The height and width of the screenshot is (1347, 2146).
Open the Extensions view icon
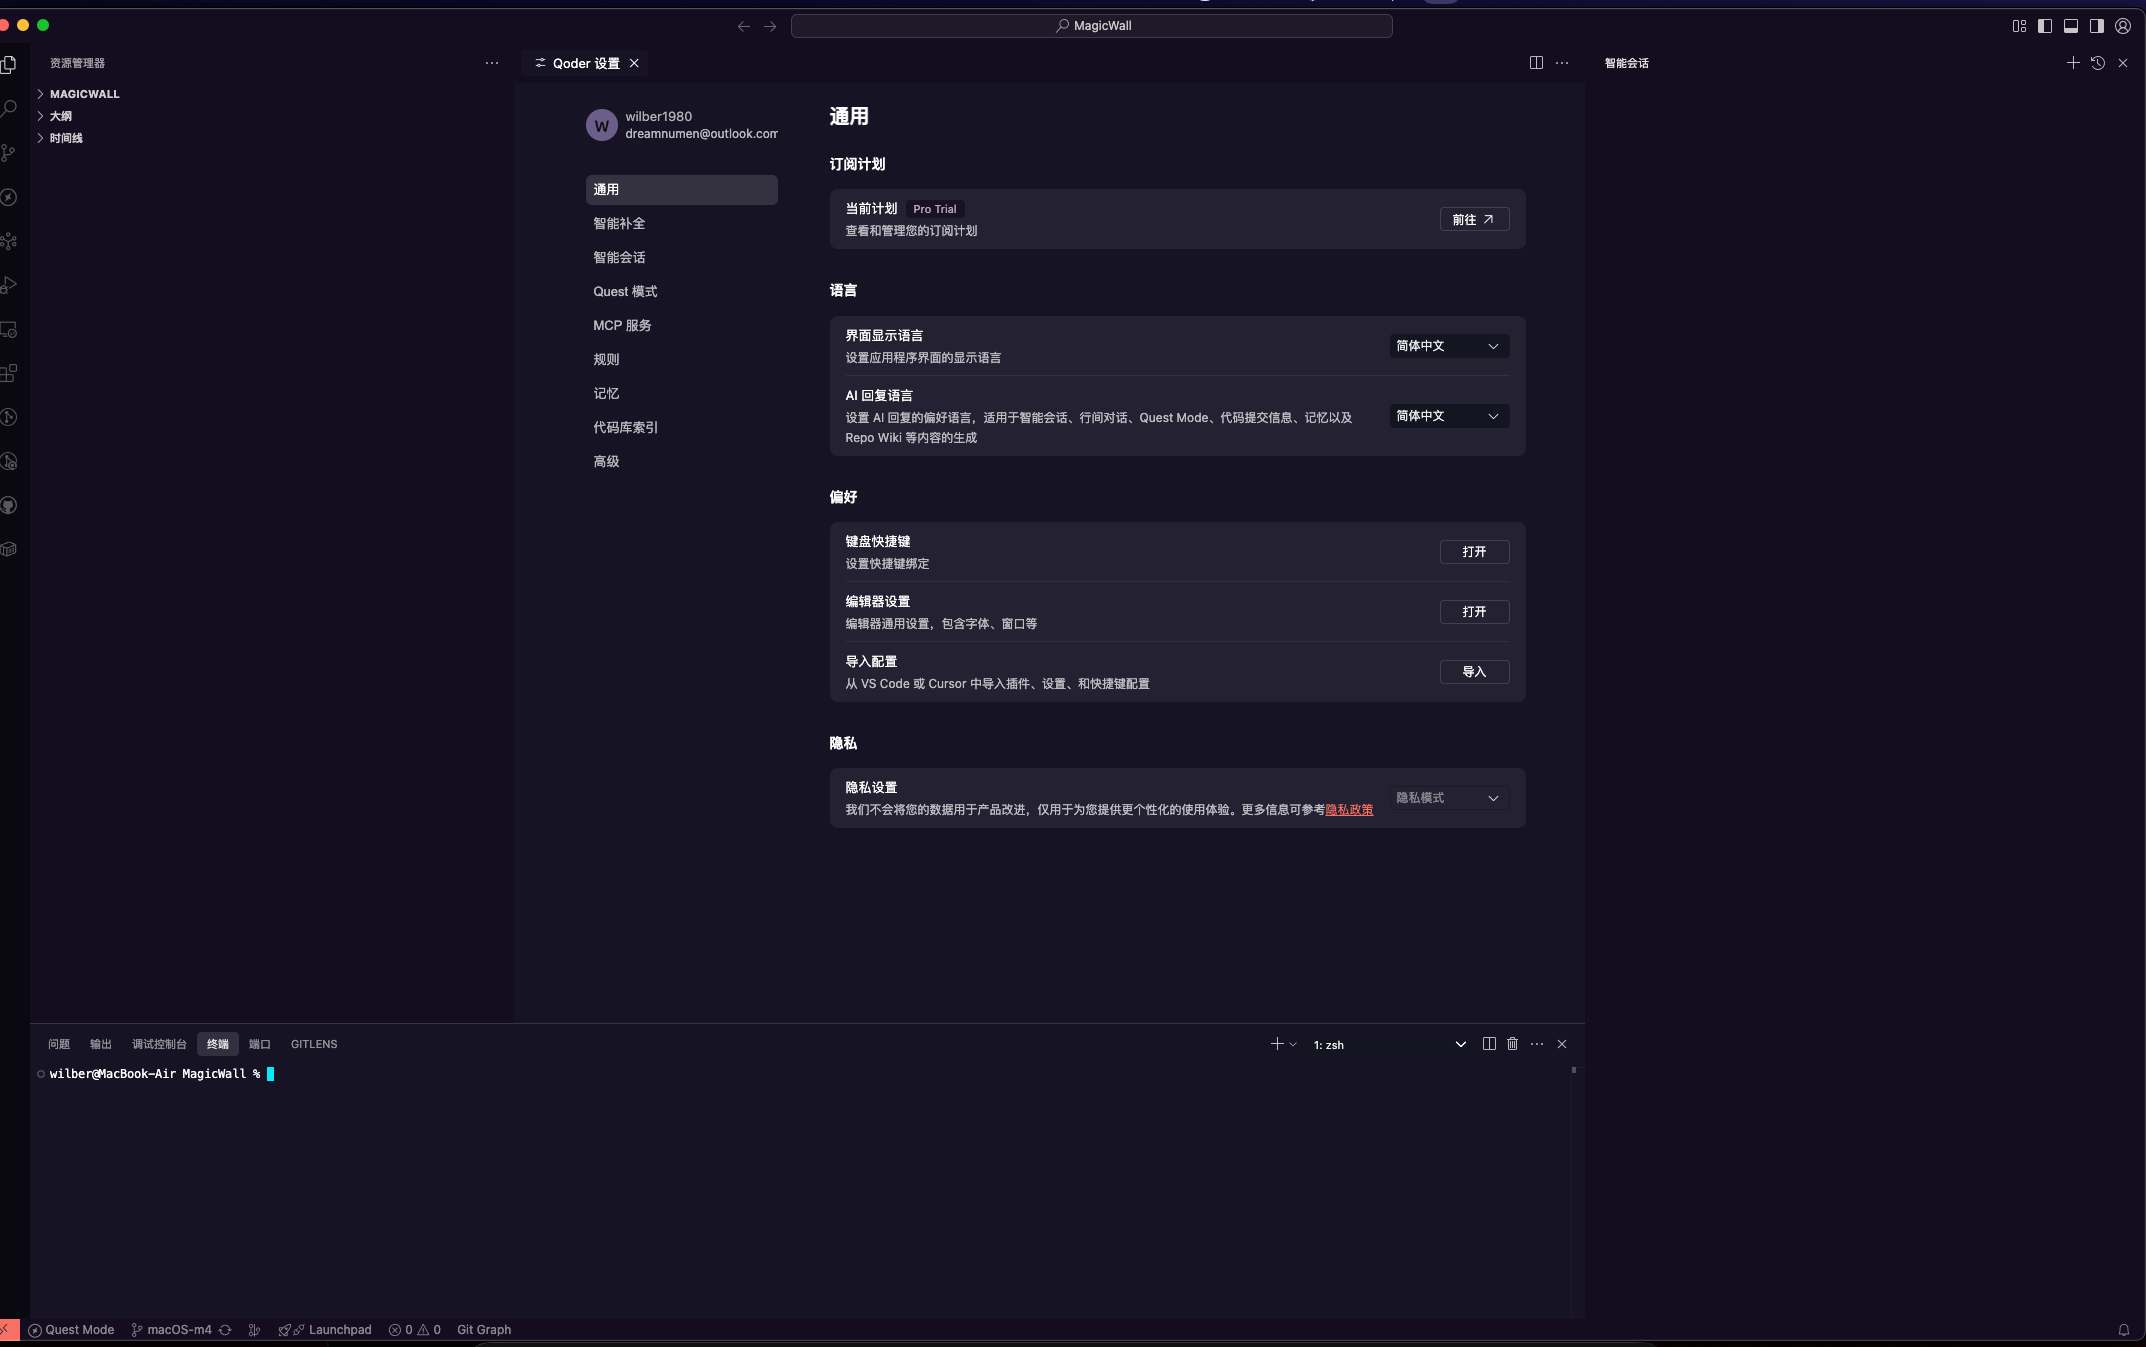coord(9,373)
